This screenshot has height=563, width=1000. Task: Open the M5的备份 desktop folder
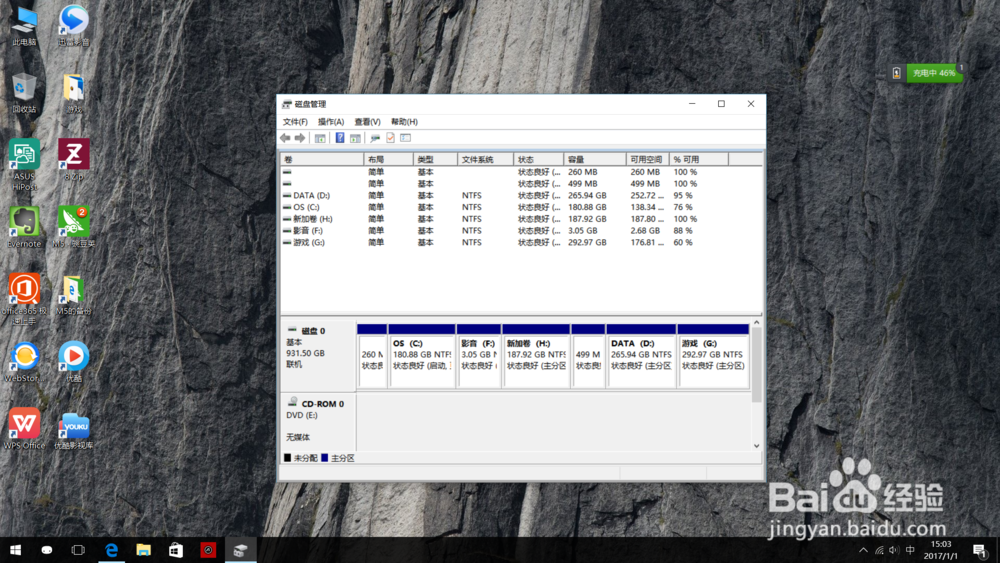[73, 295]
